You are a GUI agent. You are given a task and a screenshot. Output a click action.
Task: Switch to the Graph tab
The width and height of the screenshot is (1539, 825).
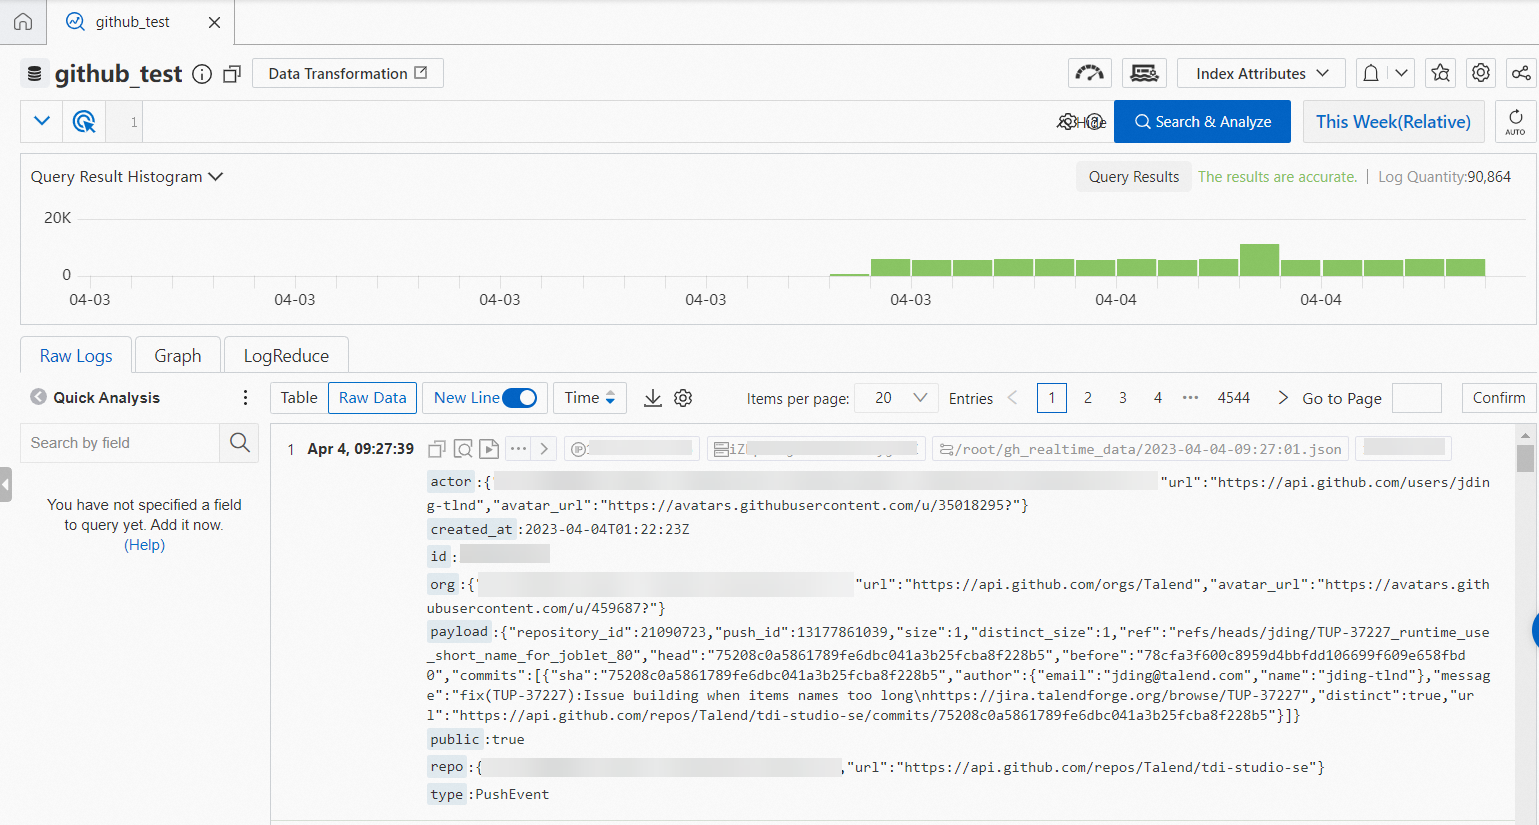click(178, 356)
